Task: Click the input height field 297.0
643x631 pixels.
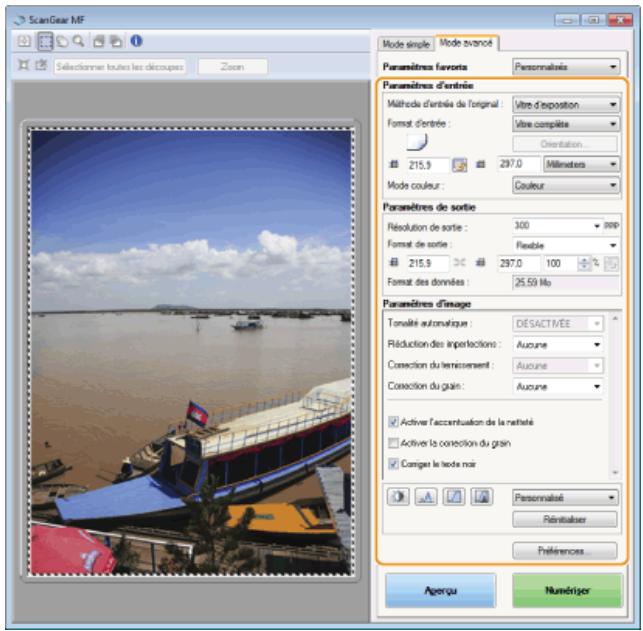Action: (x=519, y=164)
